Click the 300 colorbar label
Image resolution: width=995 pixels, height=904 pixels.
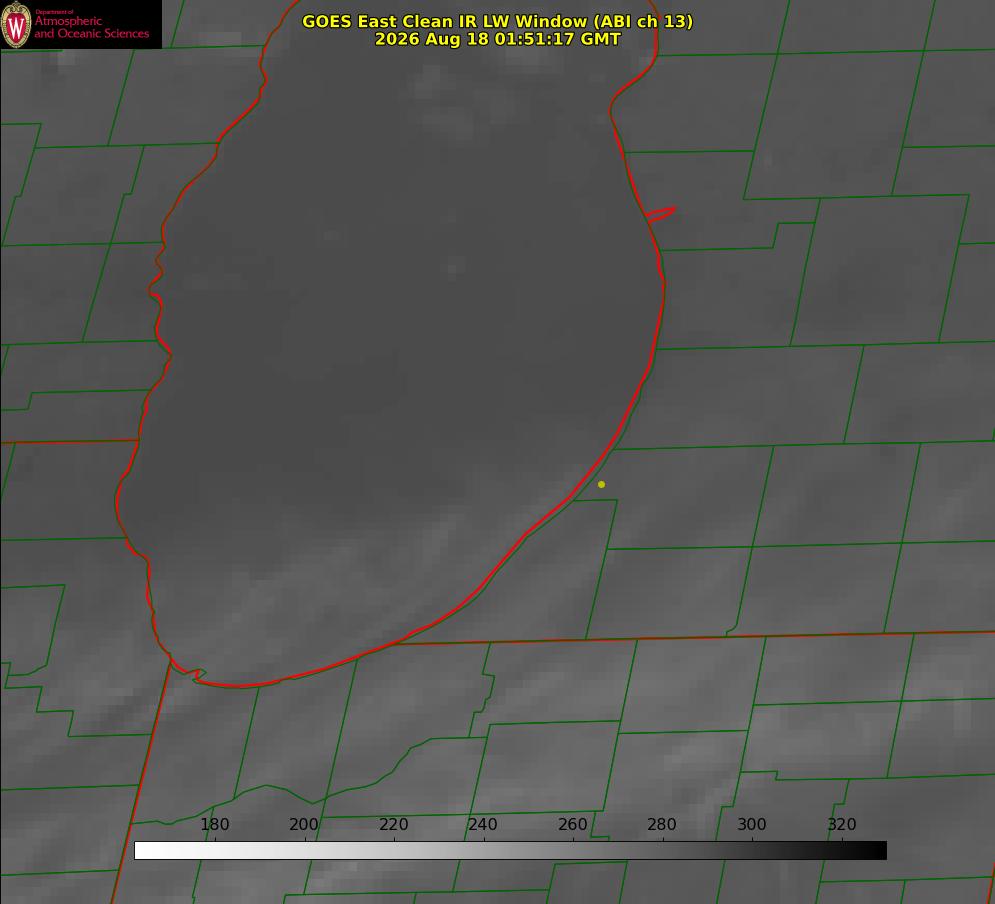(x=752, y=824)
